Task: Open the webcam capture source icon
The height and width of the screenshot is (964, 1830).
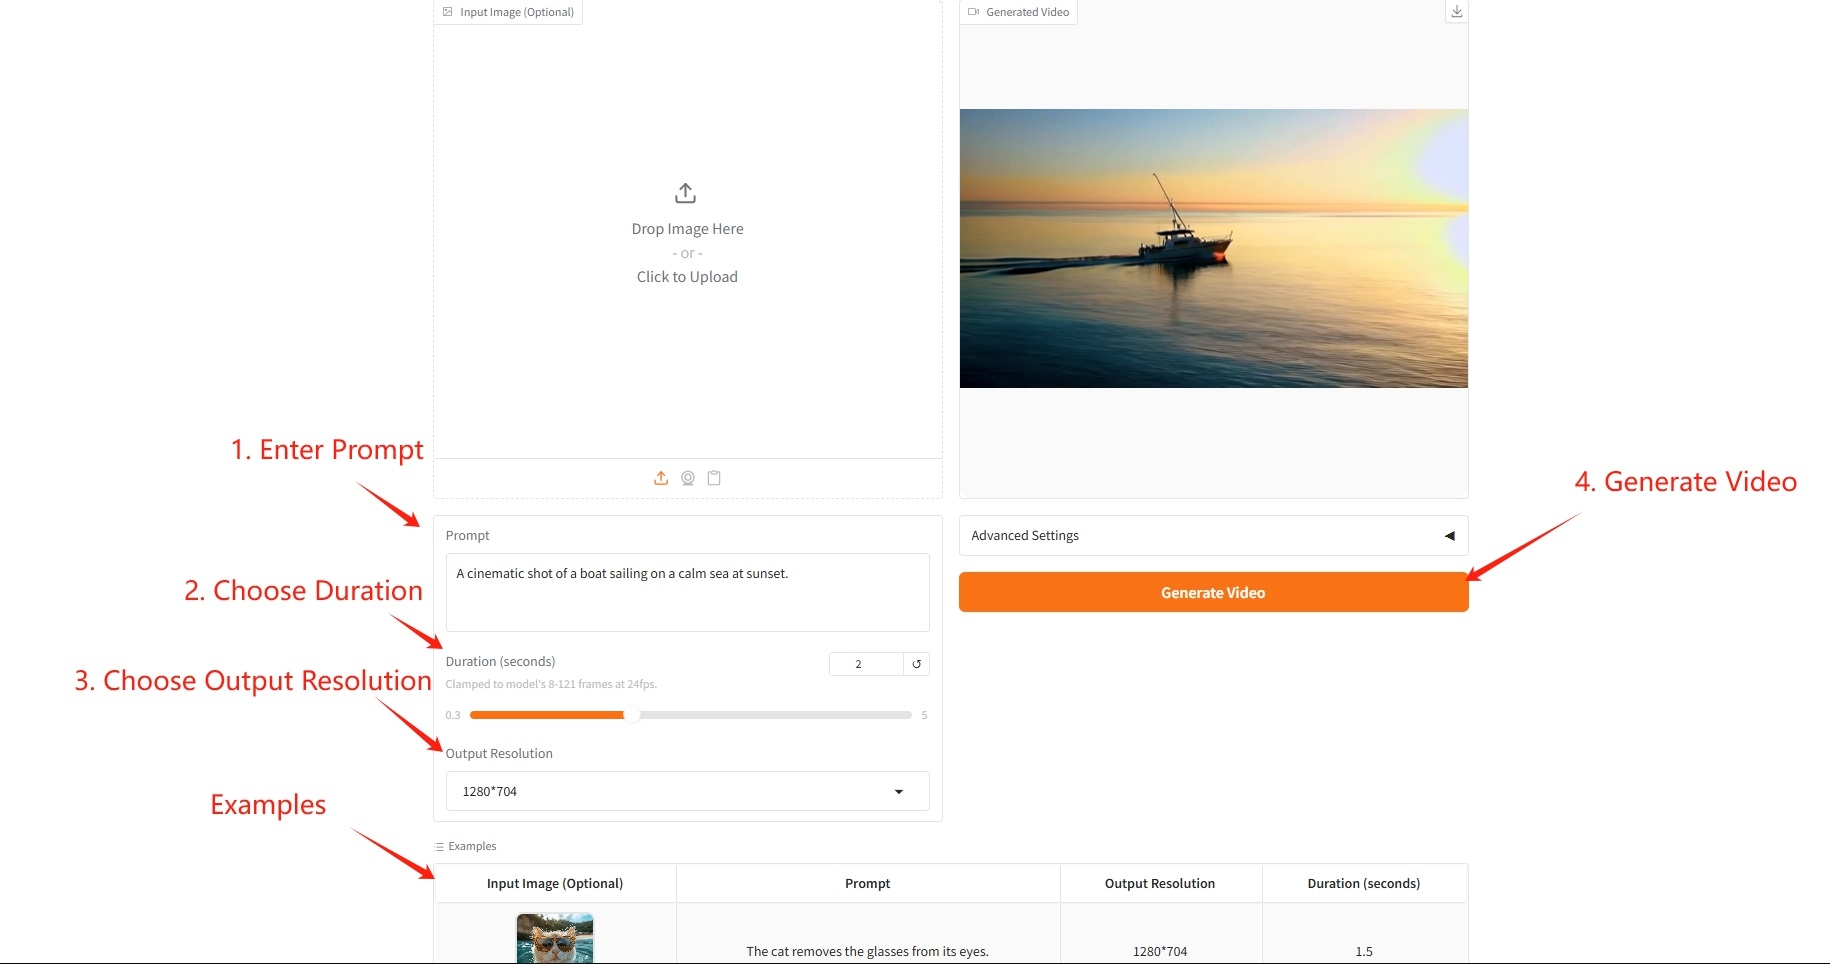Action: [x=688, y=478]
